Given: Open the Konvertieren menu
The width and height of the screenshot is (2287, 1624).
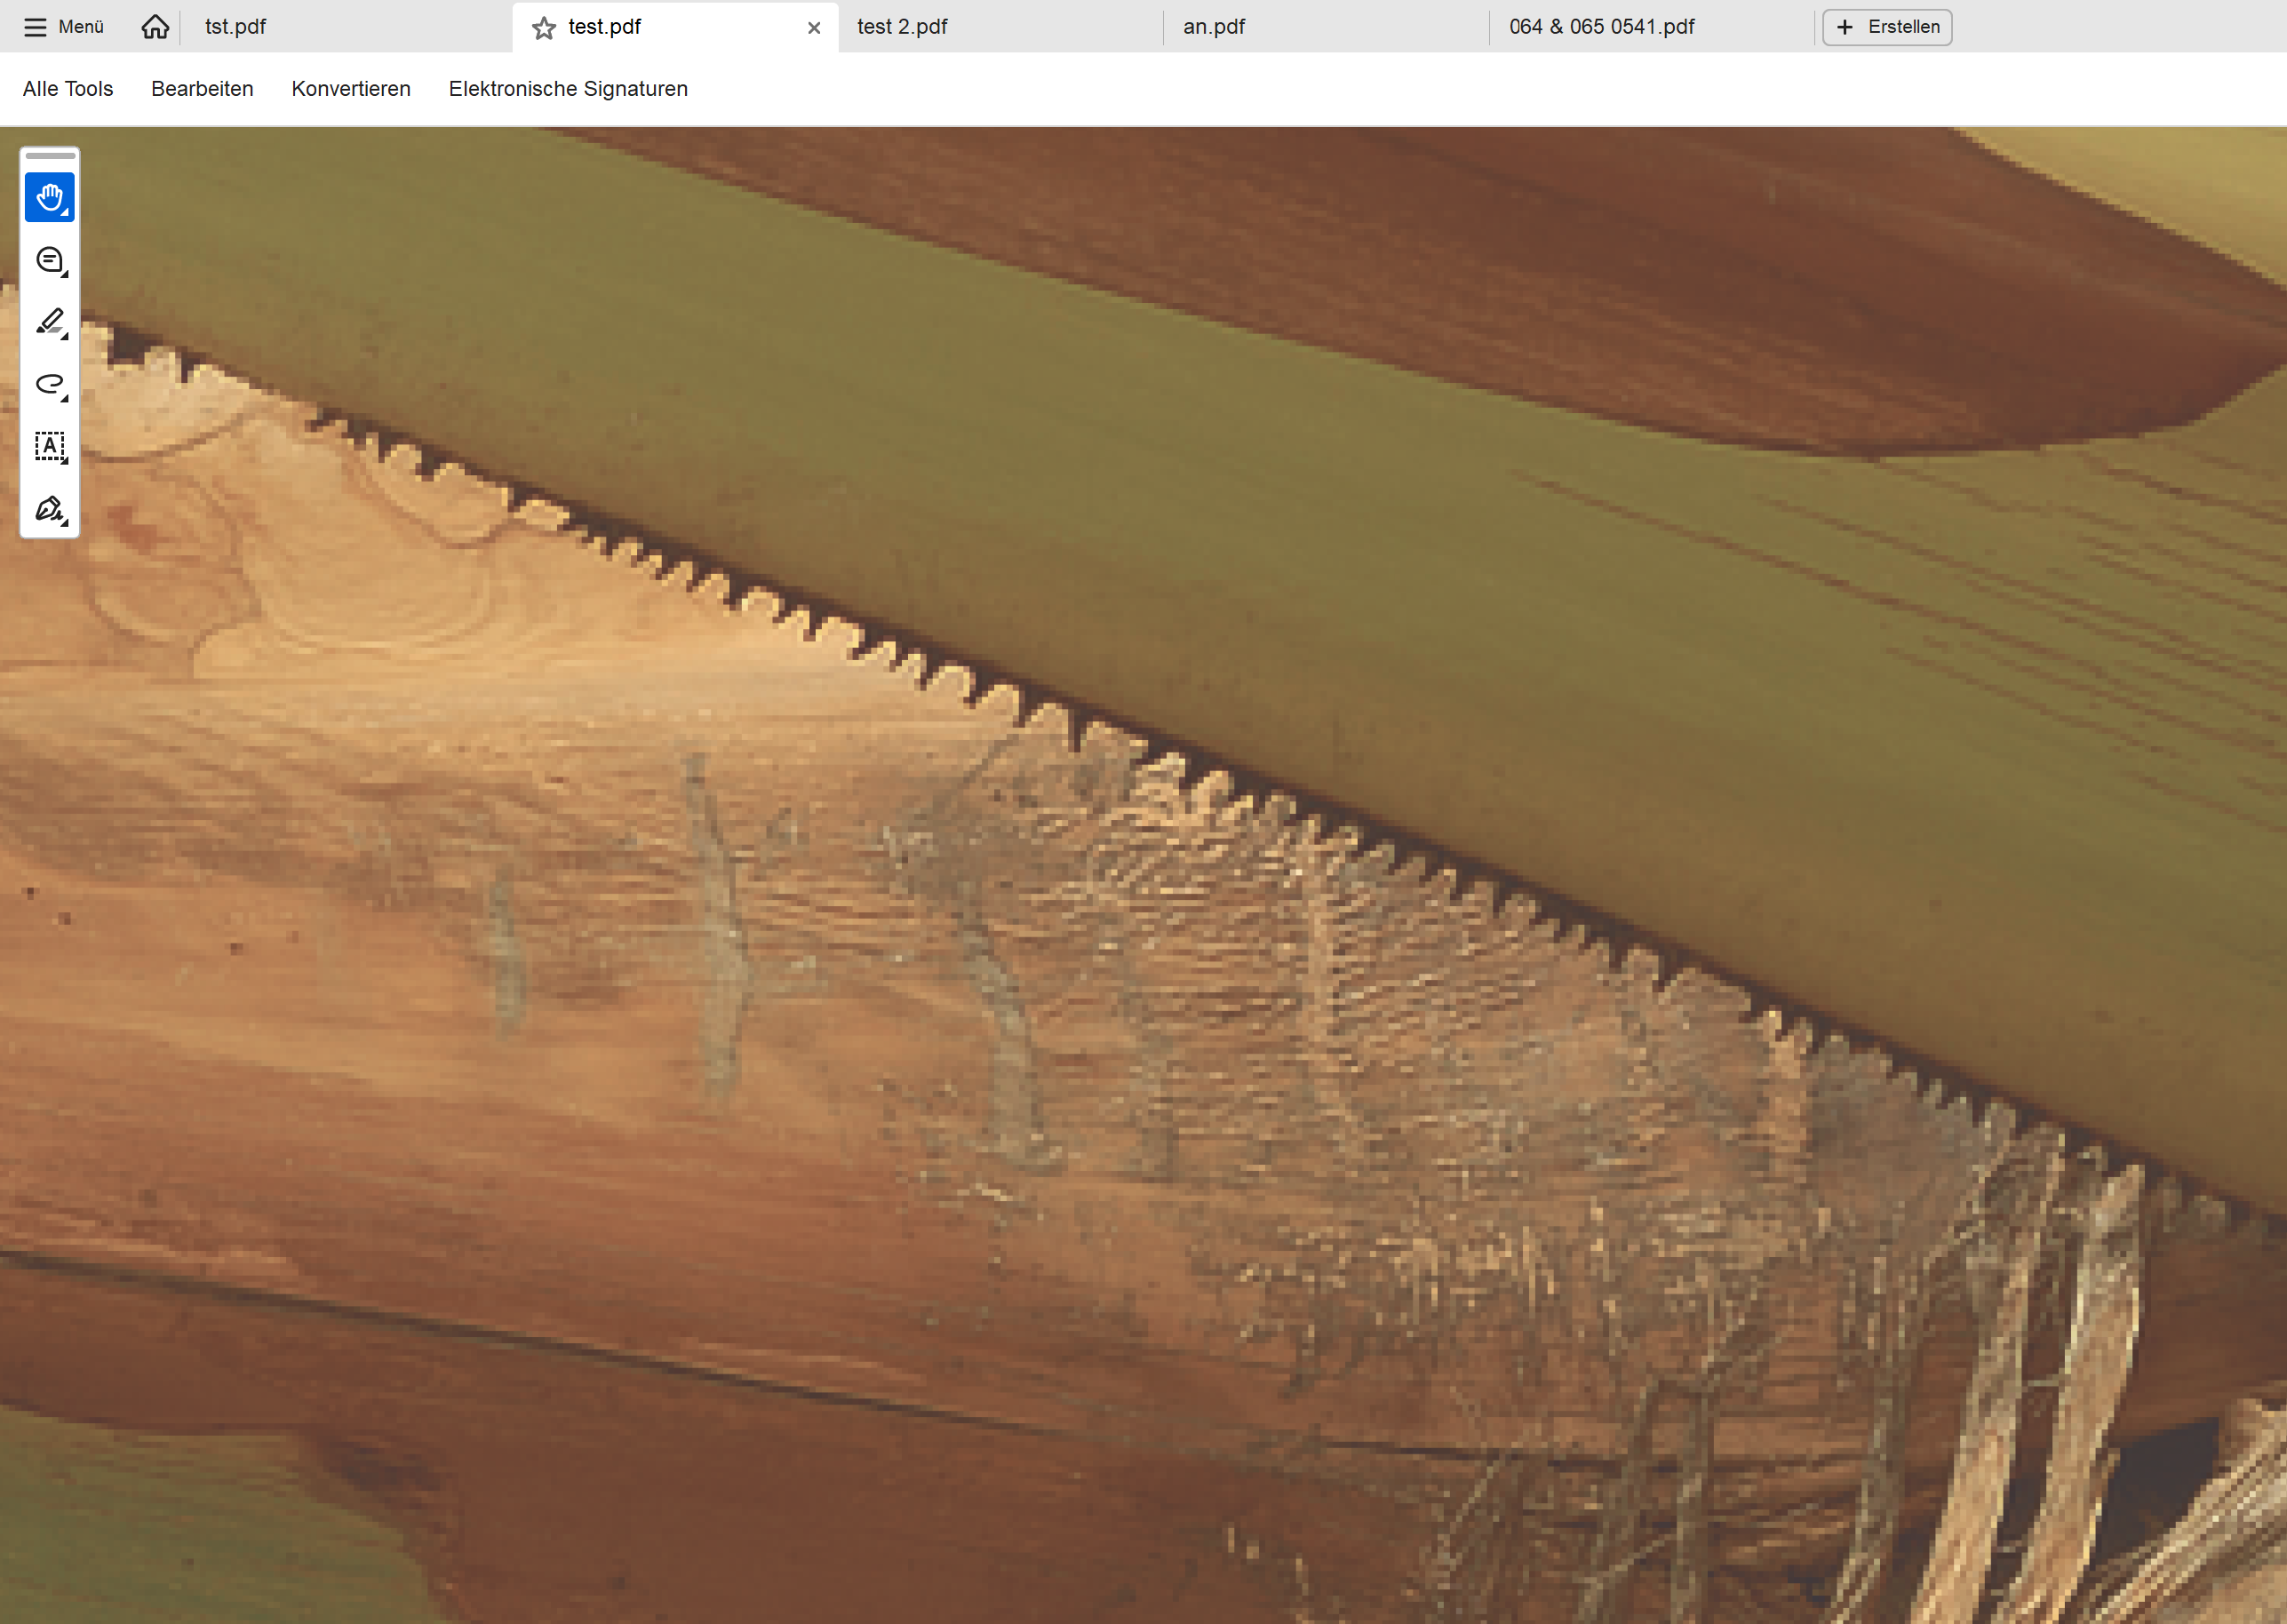Looking at the screenshot, I should pyautogui.click(x=351, y=89).
